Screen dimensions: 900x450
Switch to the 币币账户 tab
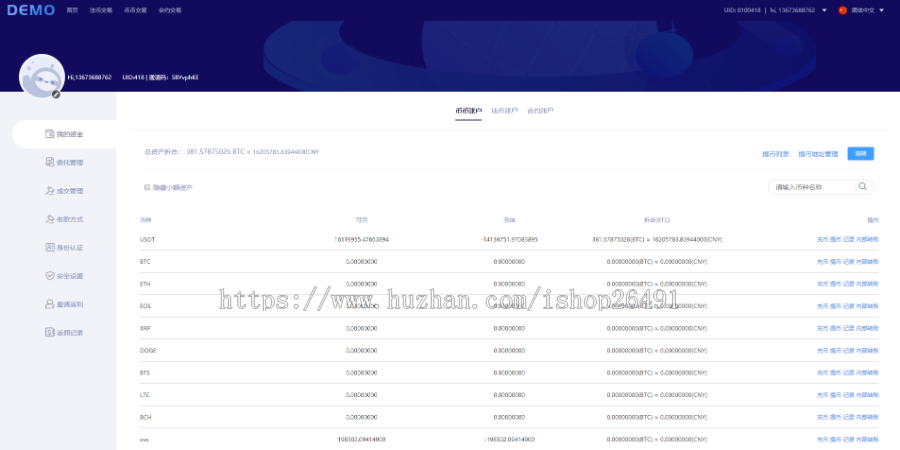click(x=468, y=111)
